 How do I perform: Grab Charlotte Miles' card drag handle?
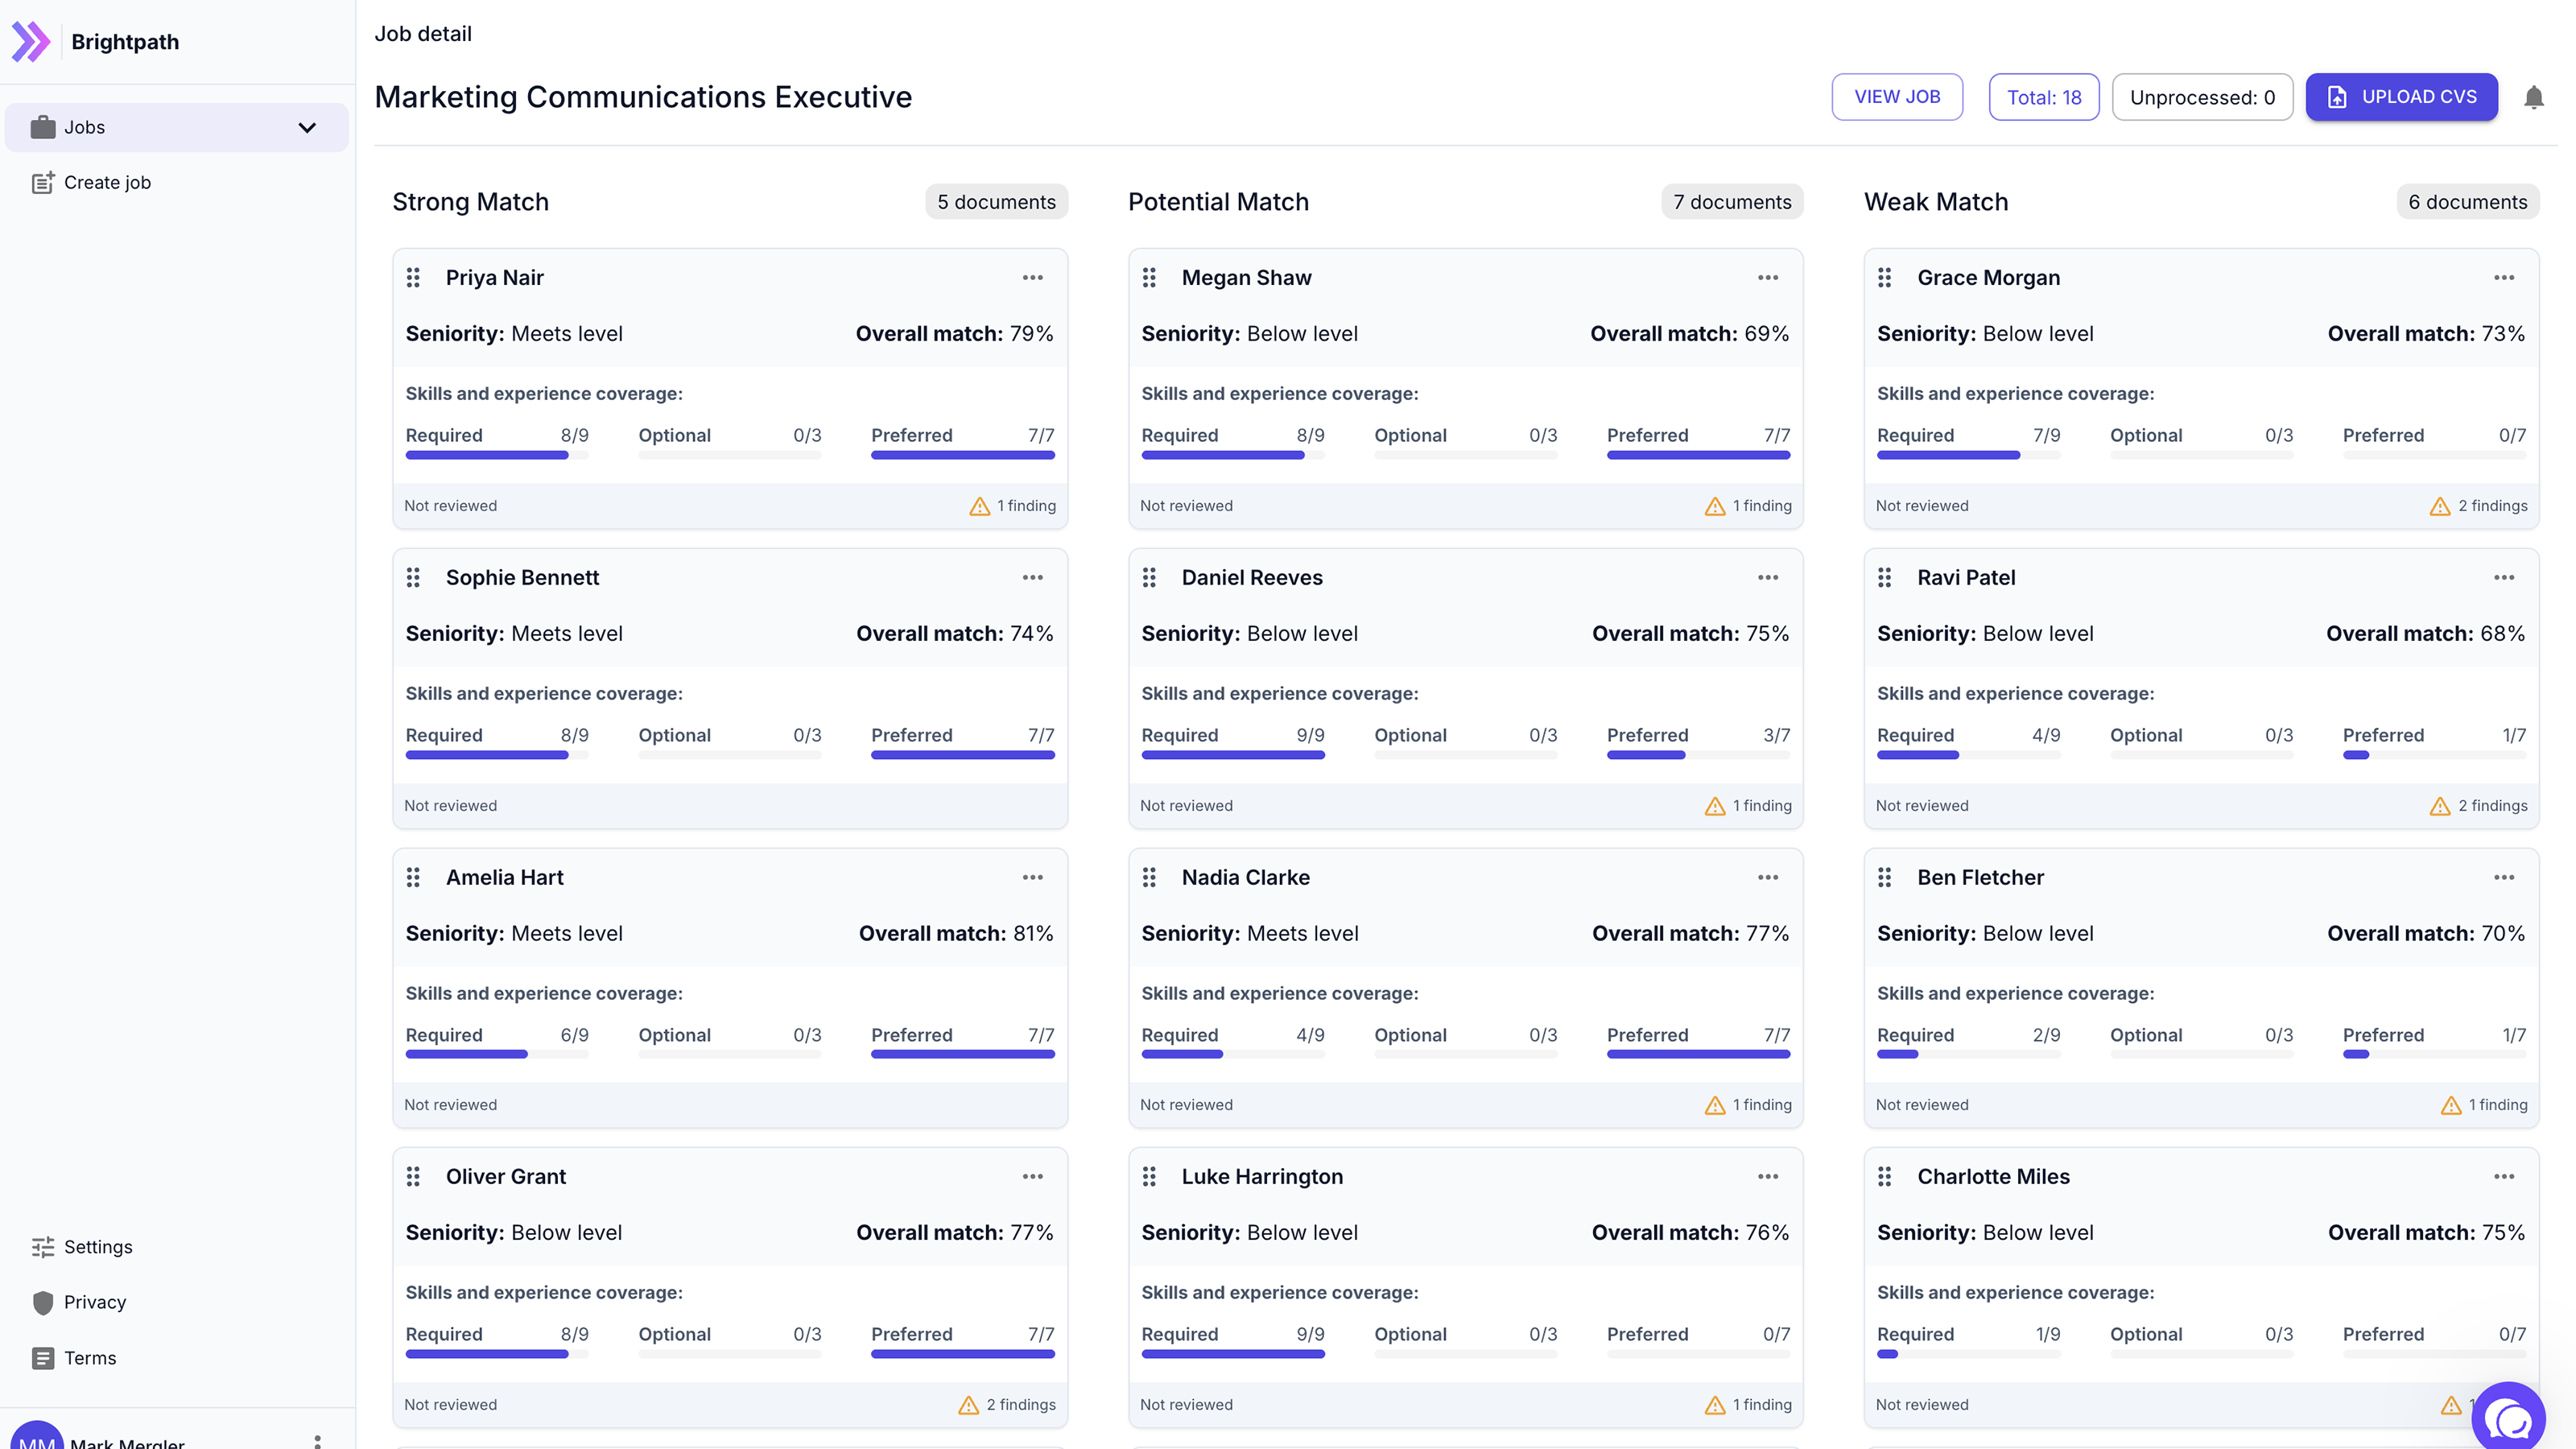[x=1885, y=1176]
